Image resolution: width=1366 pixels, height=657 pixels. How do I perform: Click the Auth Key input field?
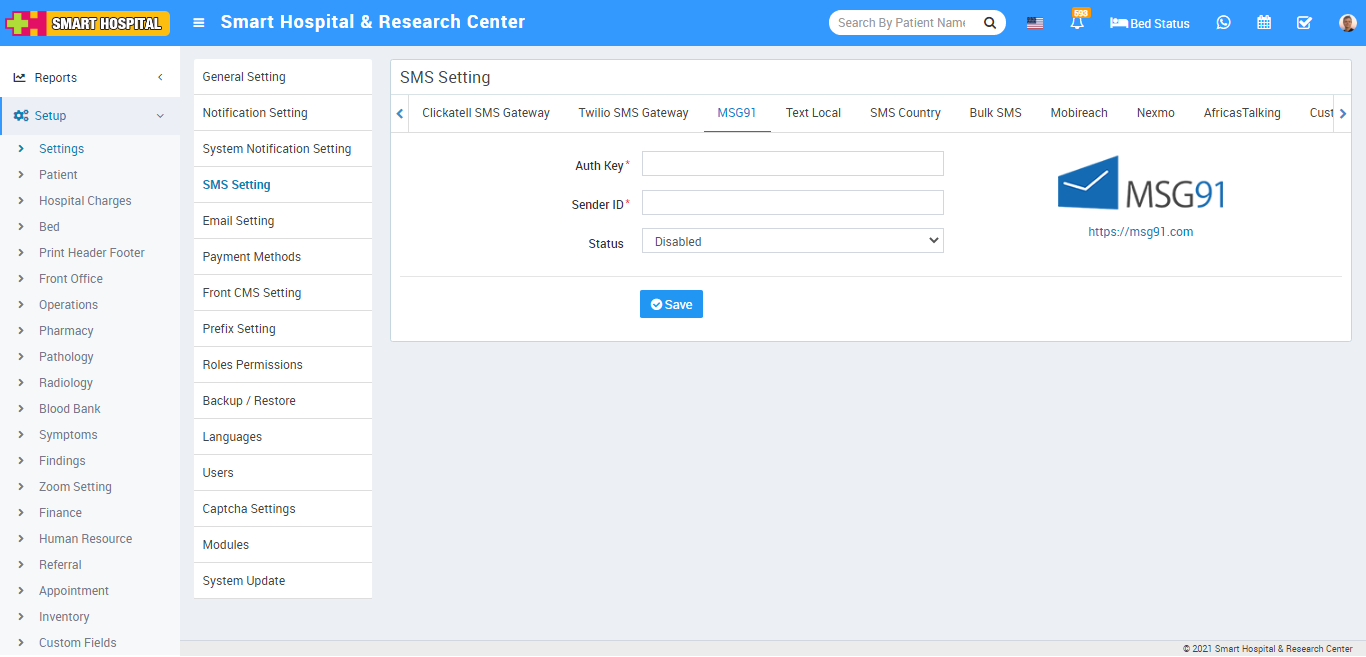(792, 164)
